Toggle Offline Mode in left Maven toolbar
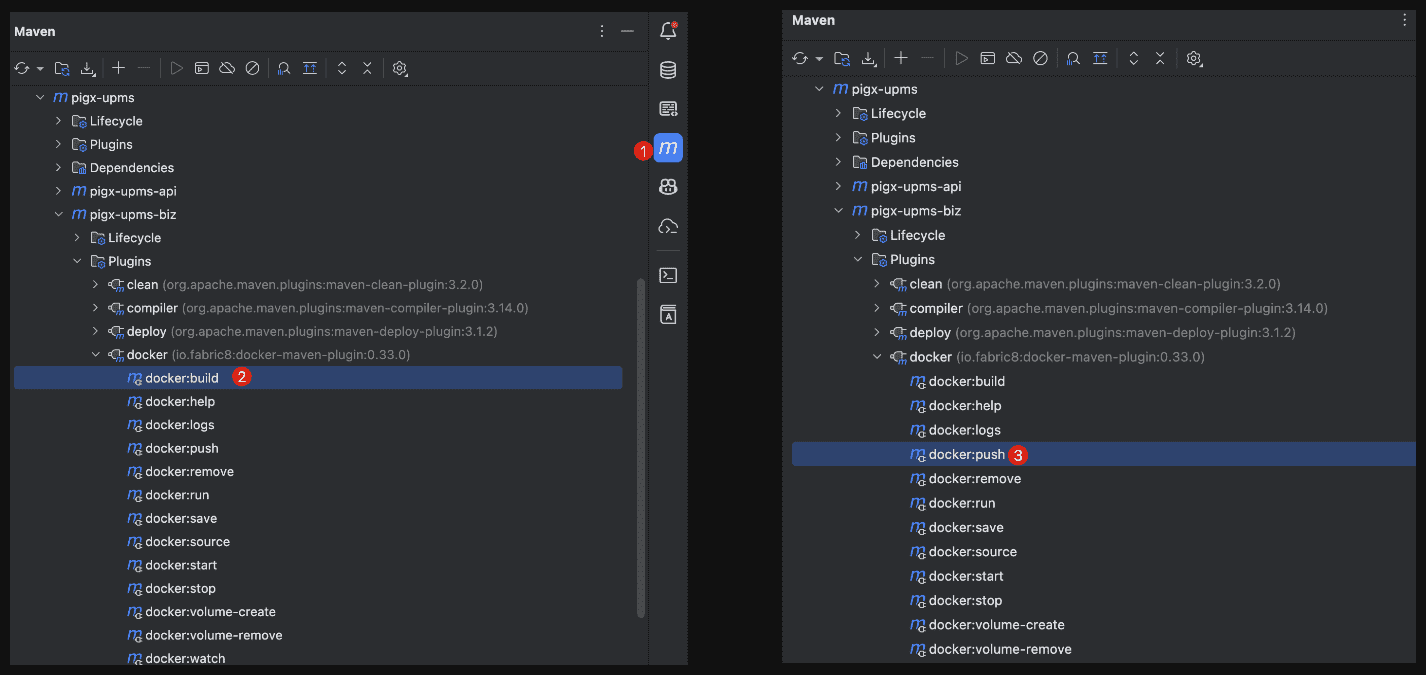This screenshot has width=1426, height=675. coord(227,68)
